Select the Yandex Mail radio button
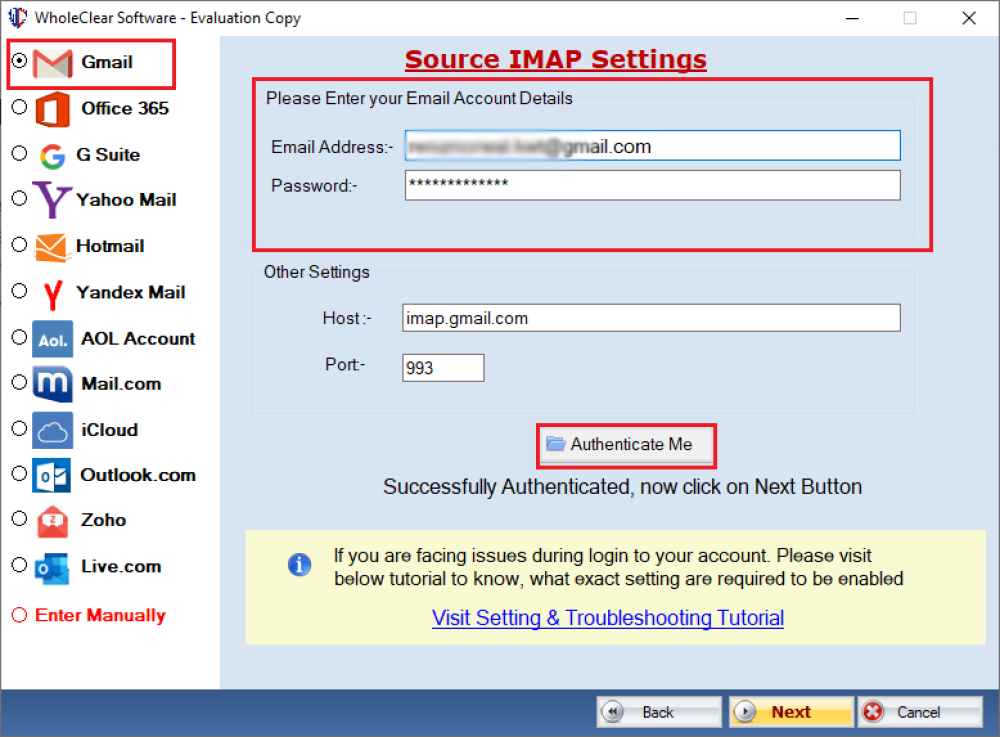 click(x=19, y=292)
